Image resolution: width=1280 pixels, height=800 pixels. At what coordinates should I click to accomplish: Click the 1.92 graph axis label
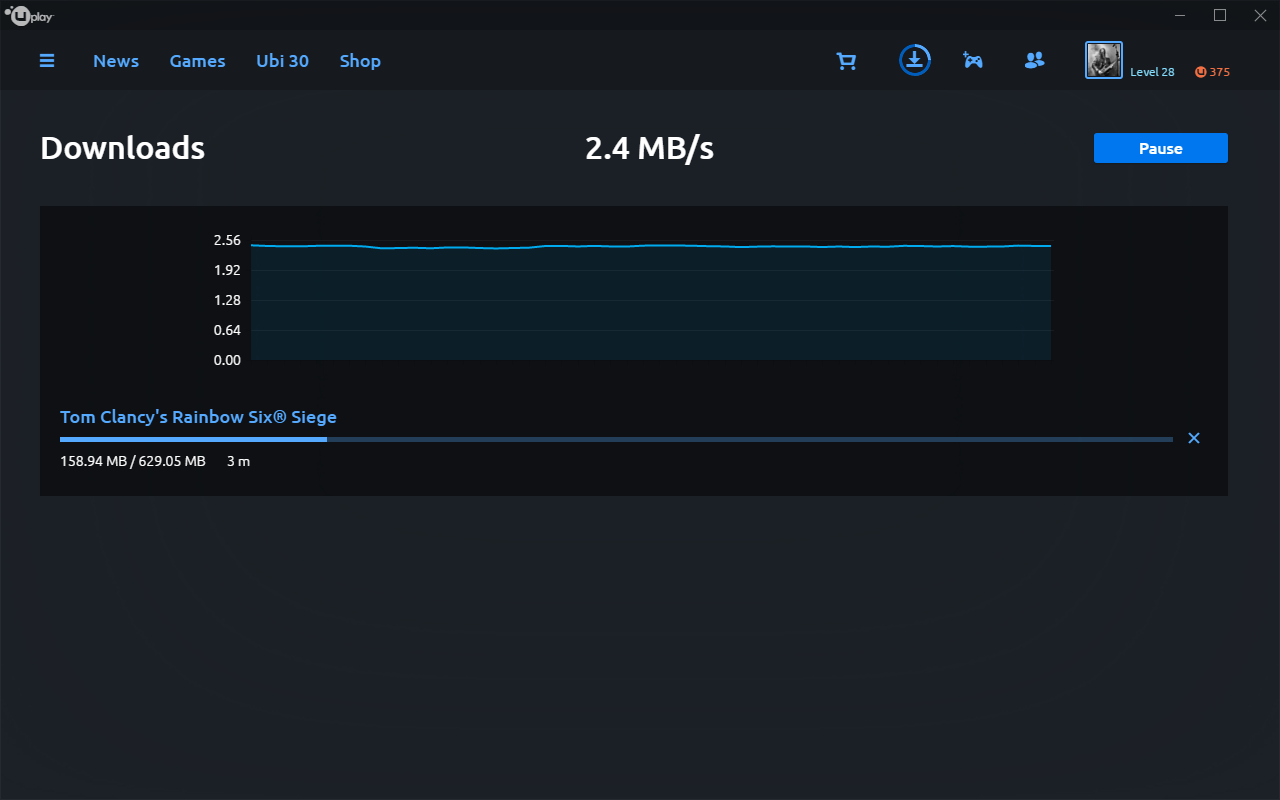point(227,270)
